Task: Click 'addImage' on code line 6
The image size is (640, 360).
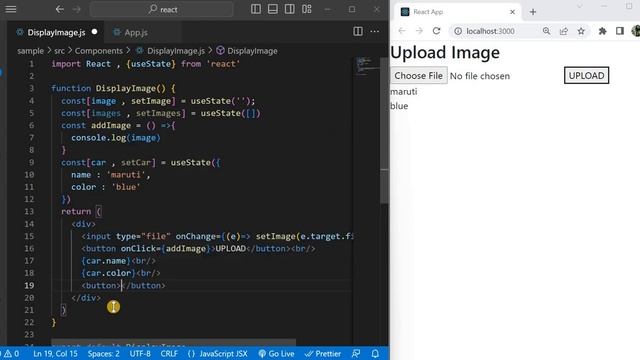Action: coord(111,125)
